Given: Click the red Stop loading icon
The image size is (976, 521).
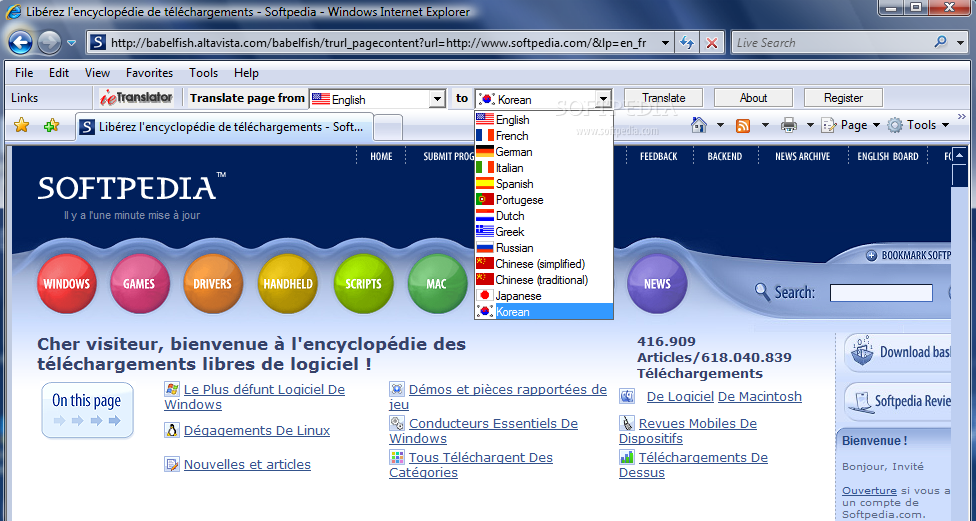Looking at the screenshot, I should (711, 43).
